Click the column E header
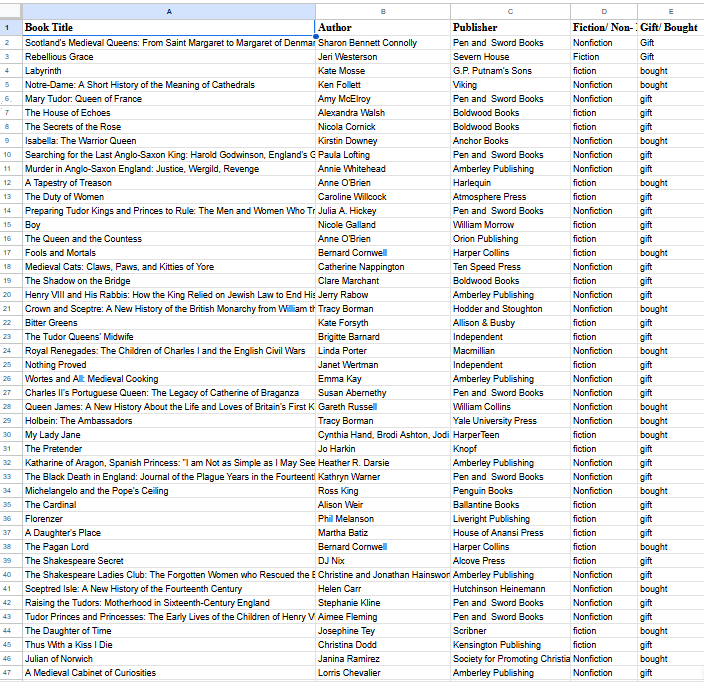 pos(670,10)
